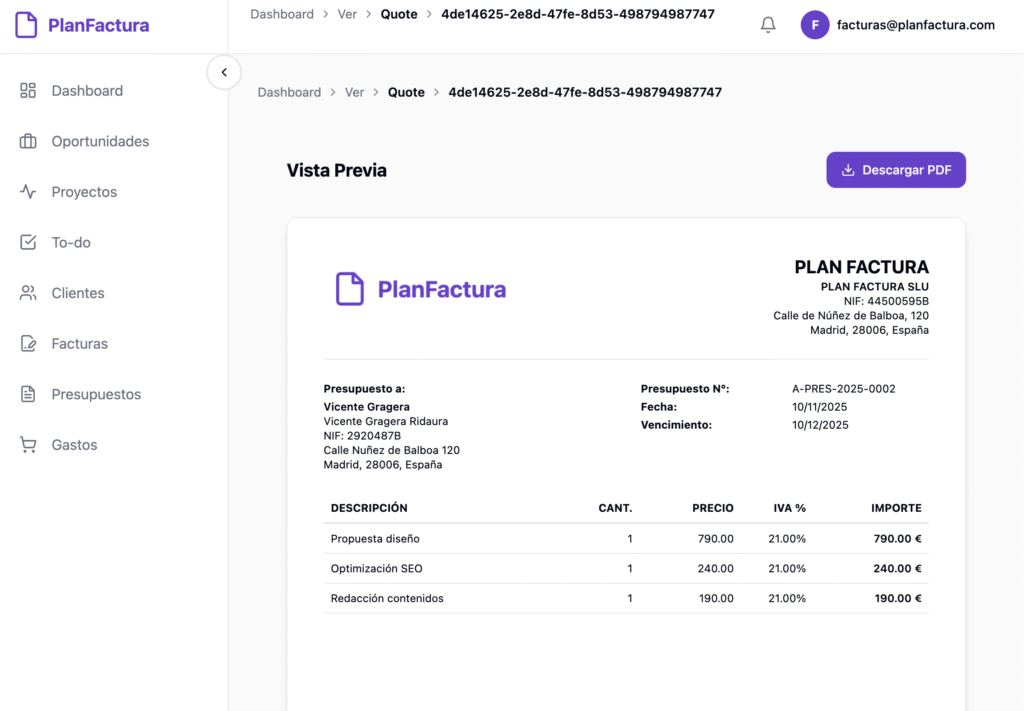Click the Gastos shopping-cart icon
1024x711 pixels.
pyautogui.click(x=28, y=444)
